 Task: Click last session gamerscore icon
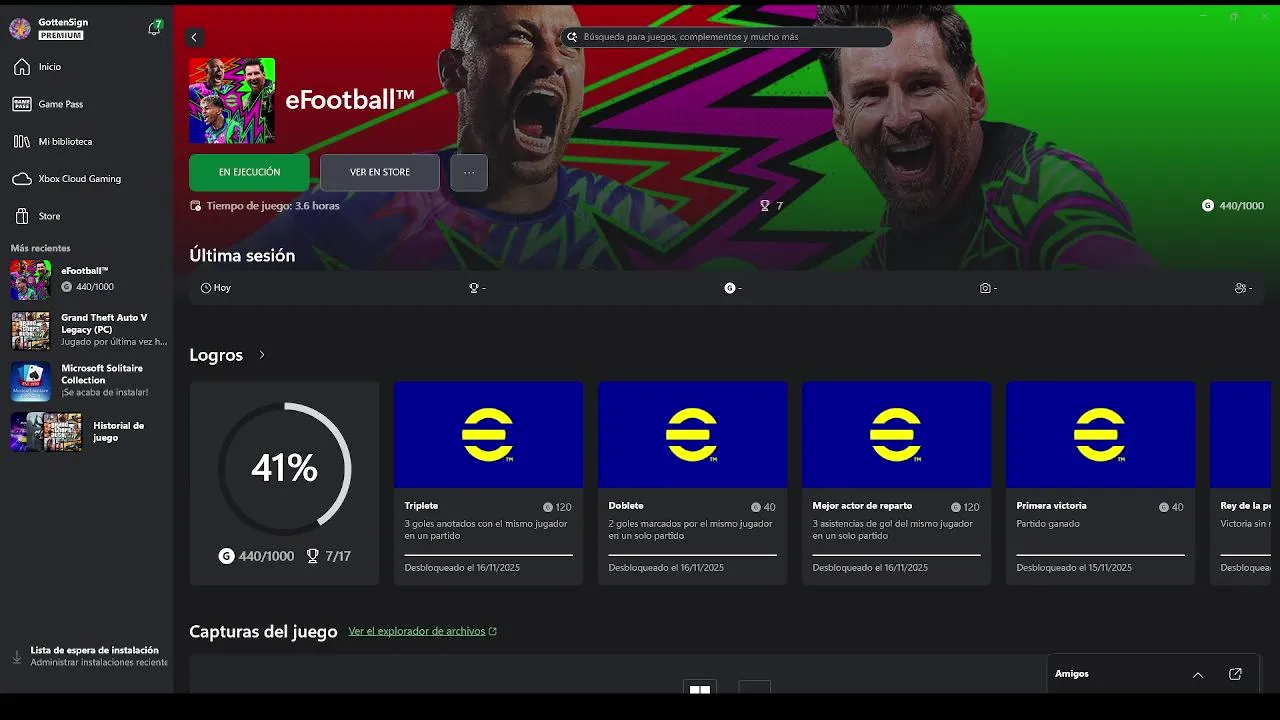tap(730, 288)
